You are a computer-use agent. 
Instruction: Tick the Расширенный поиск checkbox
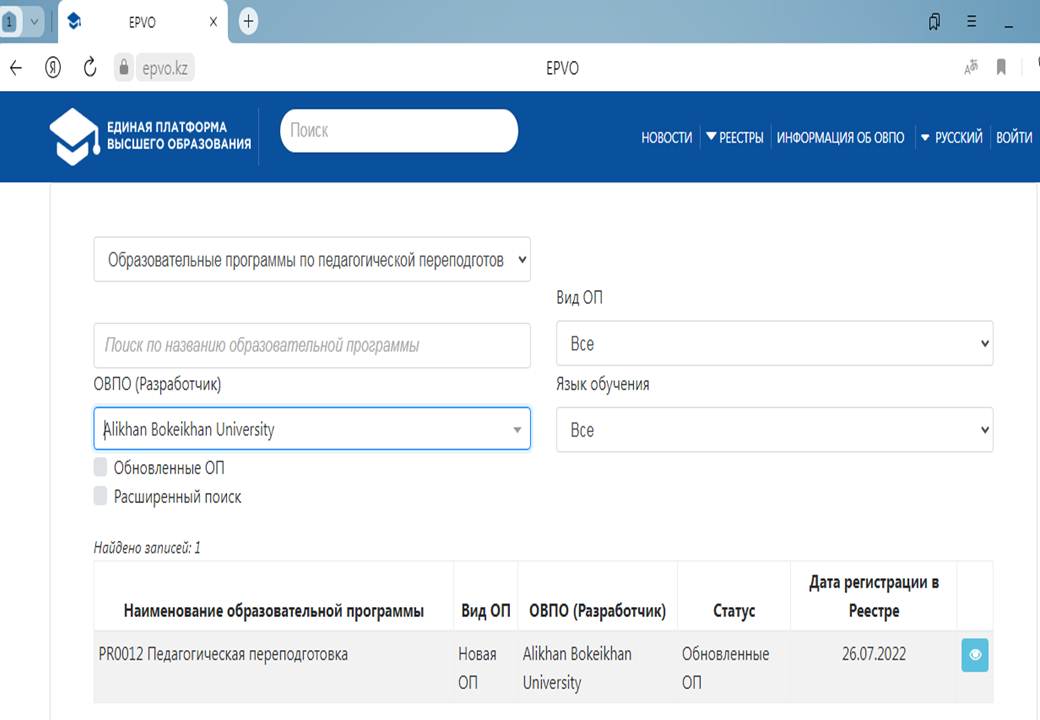click(x=100, y=496)
